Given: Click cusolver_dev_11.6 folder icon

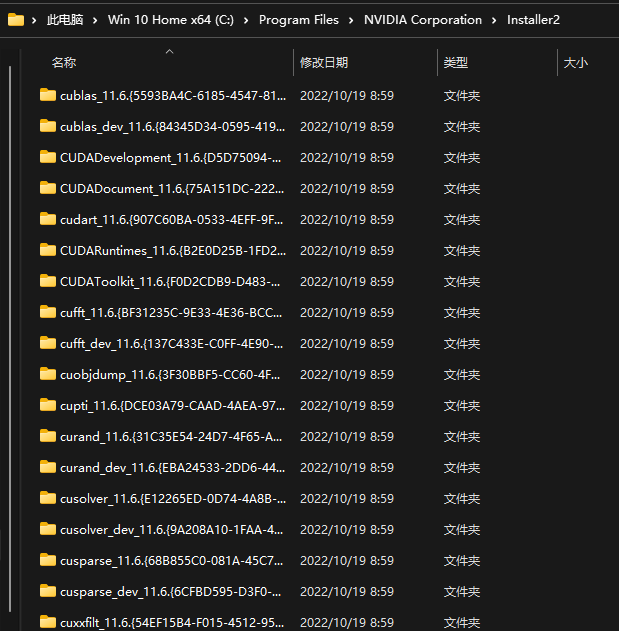Looking at the screenshot, I should pyautogui.click(x=48, y=529).
